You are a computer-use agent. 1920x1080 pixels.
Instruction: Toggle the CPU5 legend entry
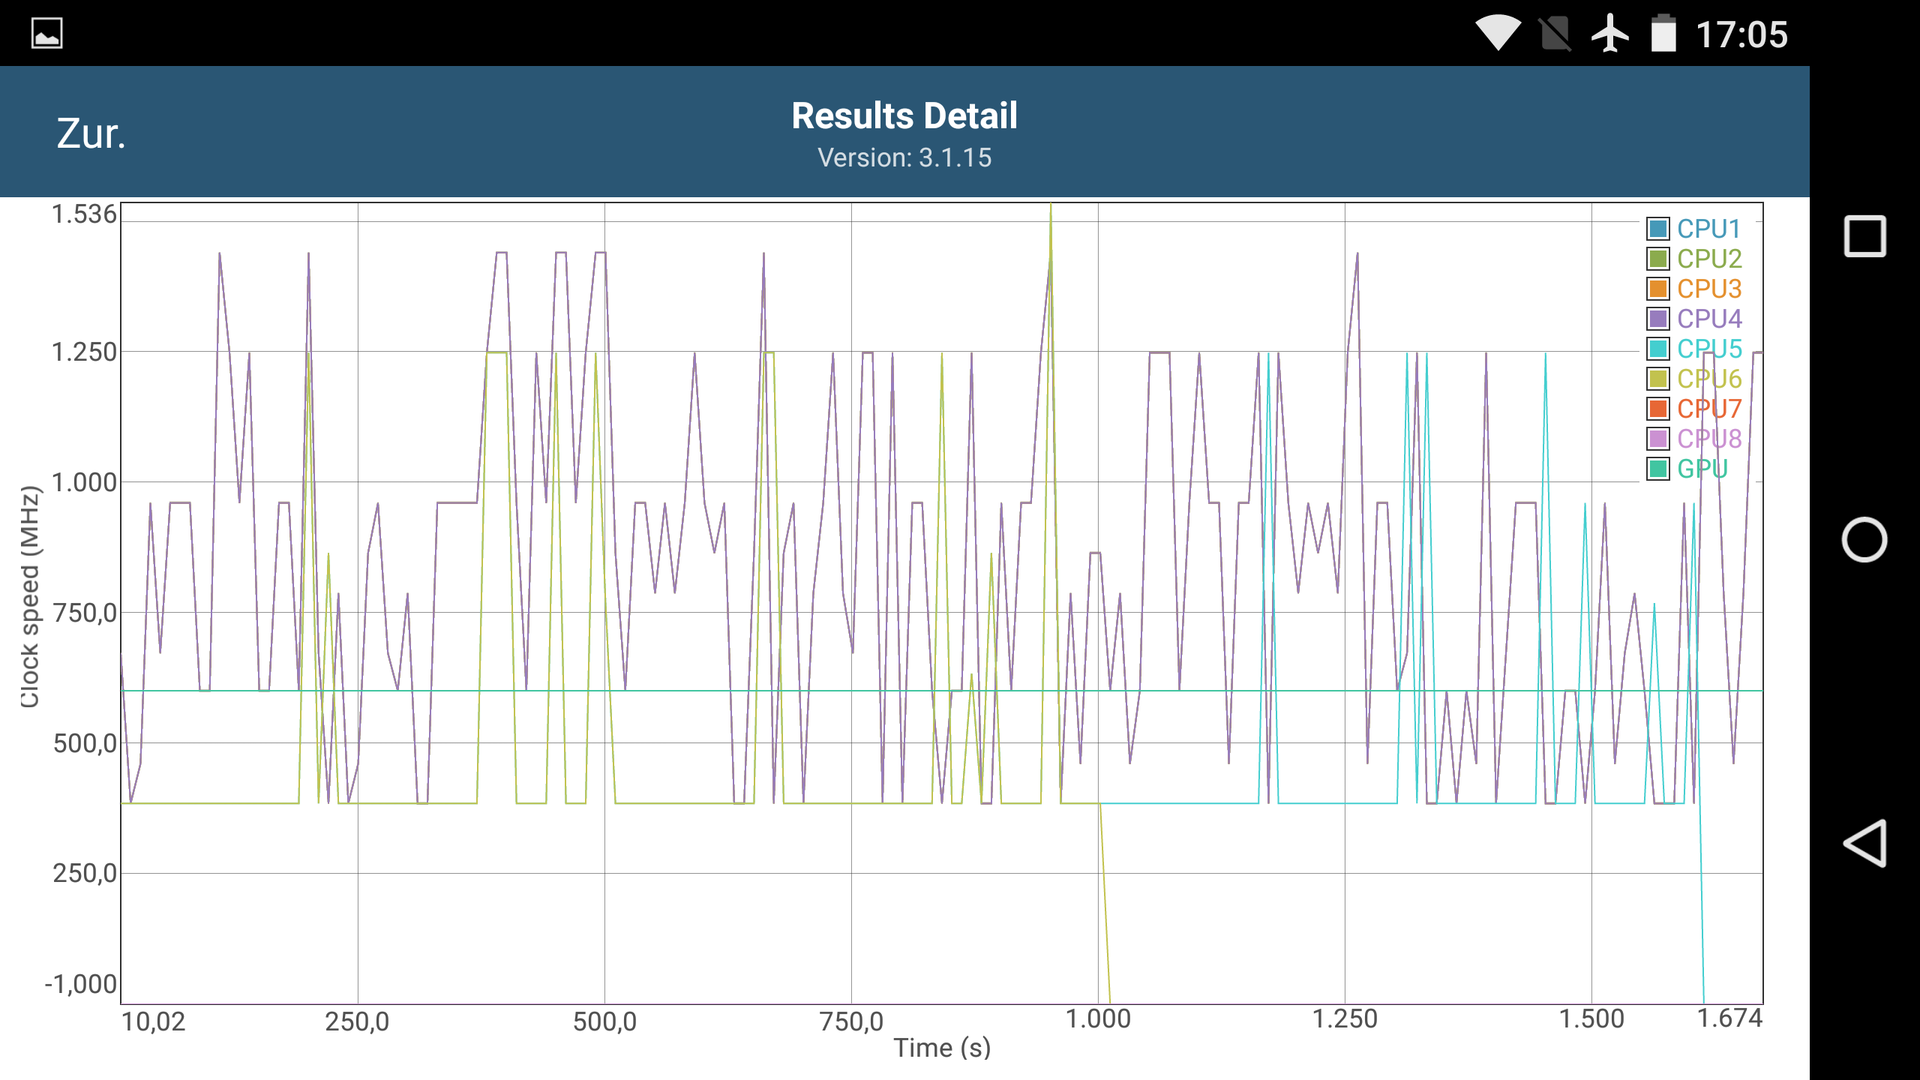(1708, 349)
